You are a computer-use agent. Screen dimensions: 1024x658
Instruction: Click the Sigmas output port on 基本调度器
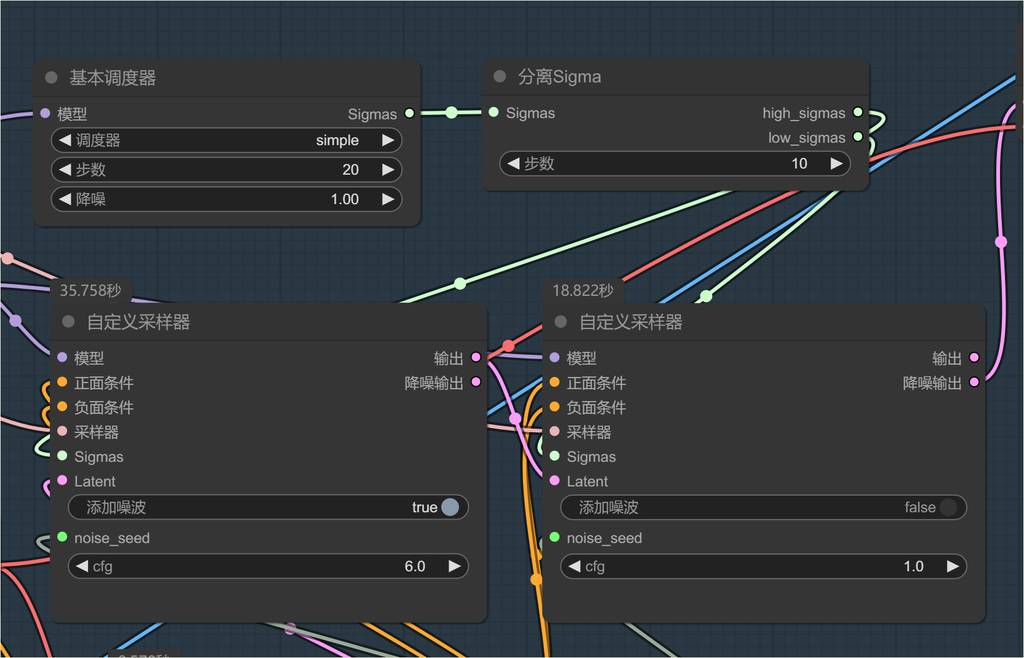coord(409,114)
